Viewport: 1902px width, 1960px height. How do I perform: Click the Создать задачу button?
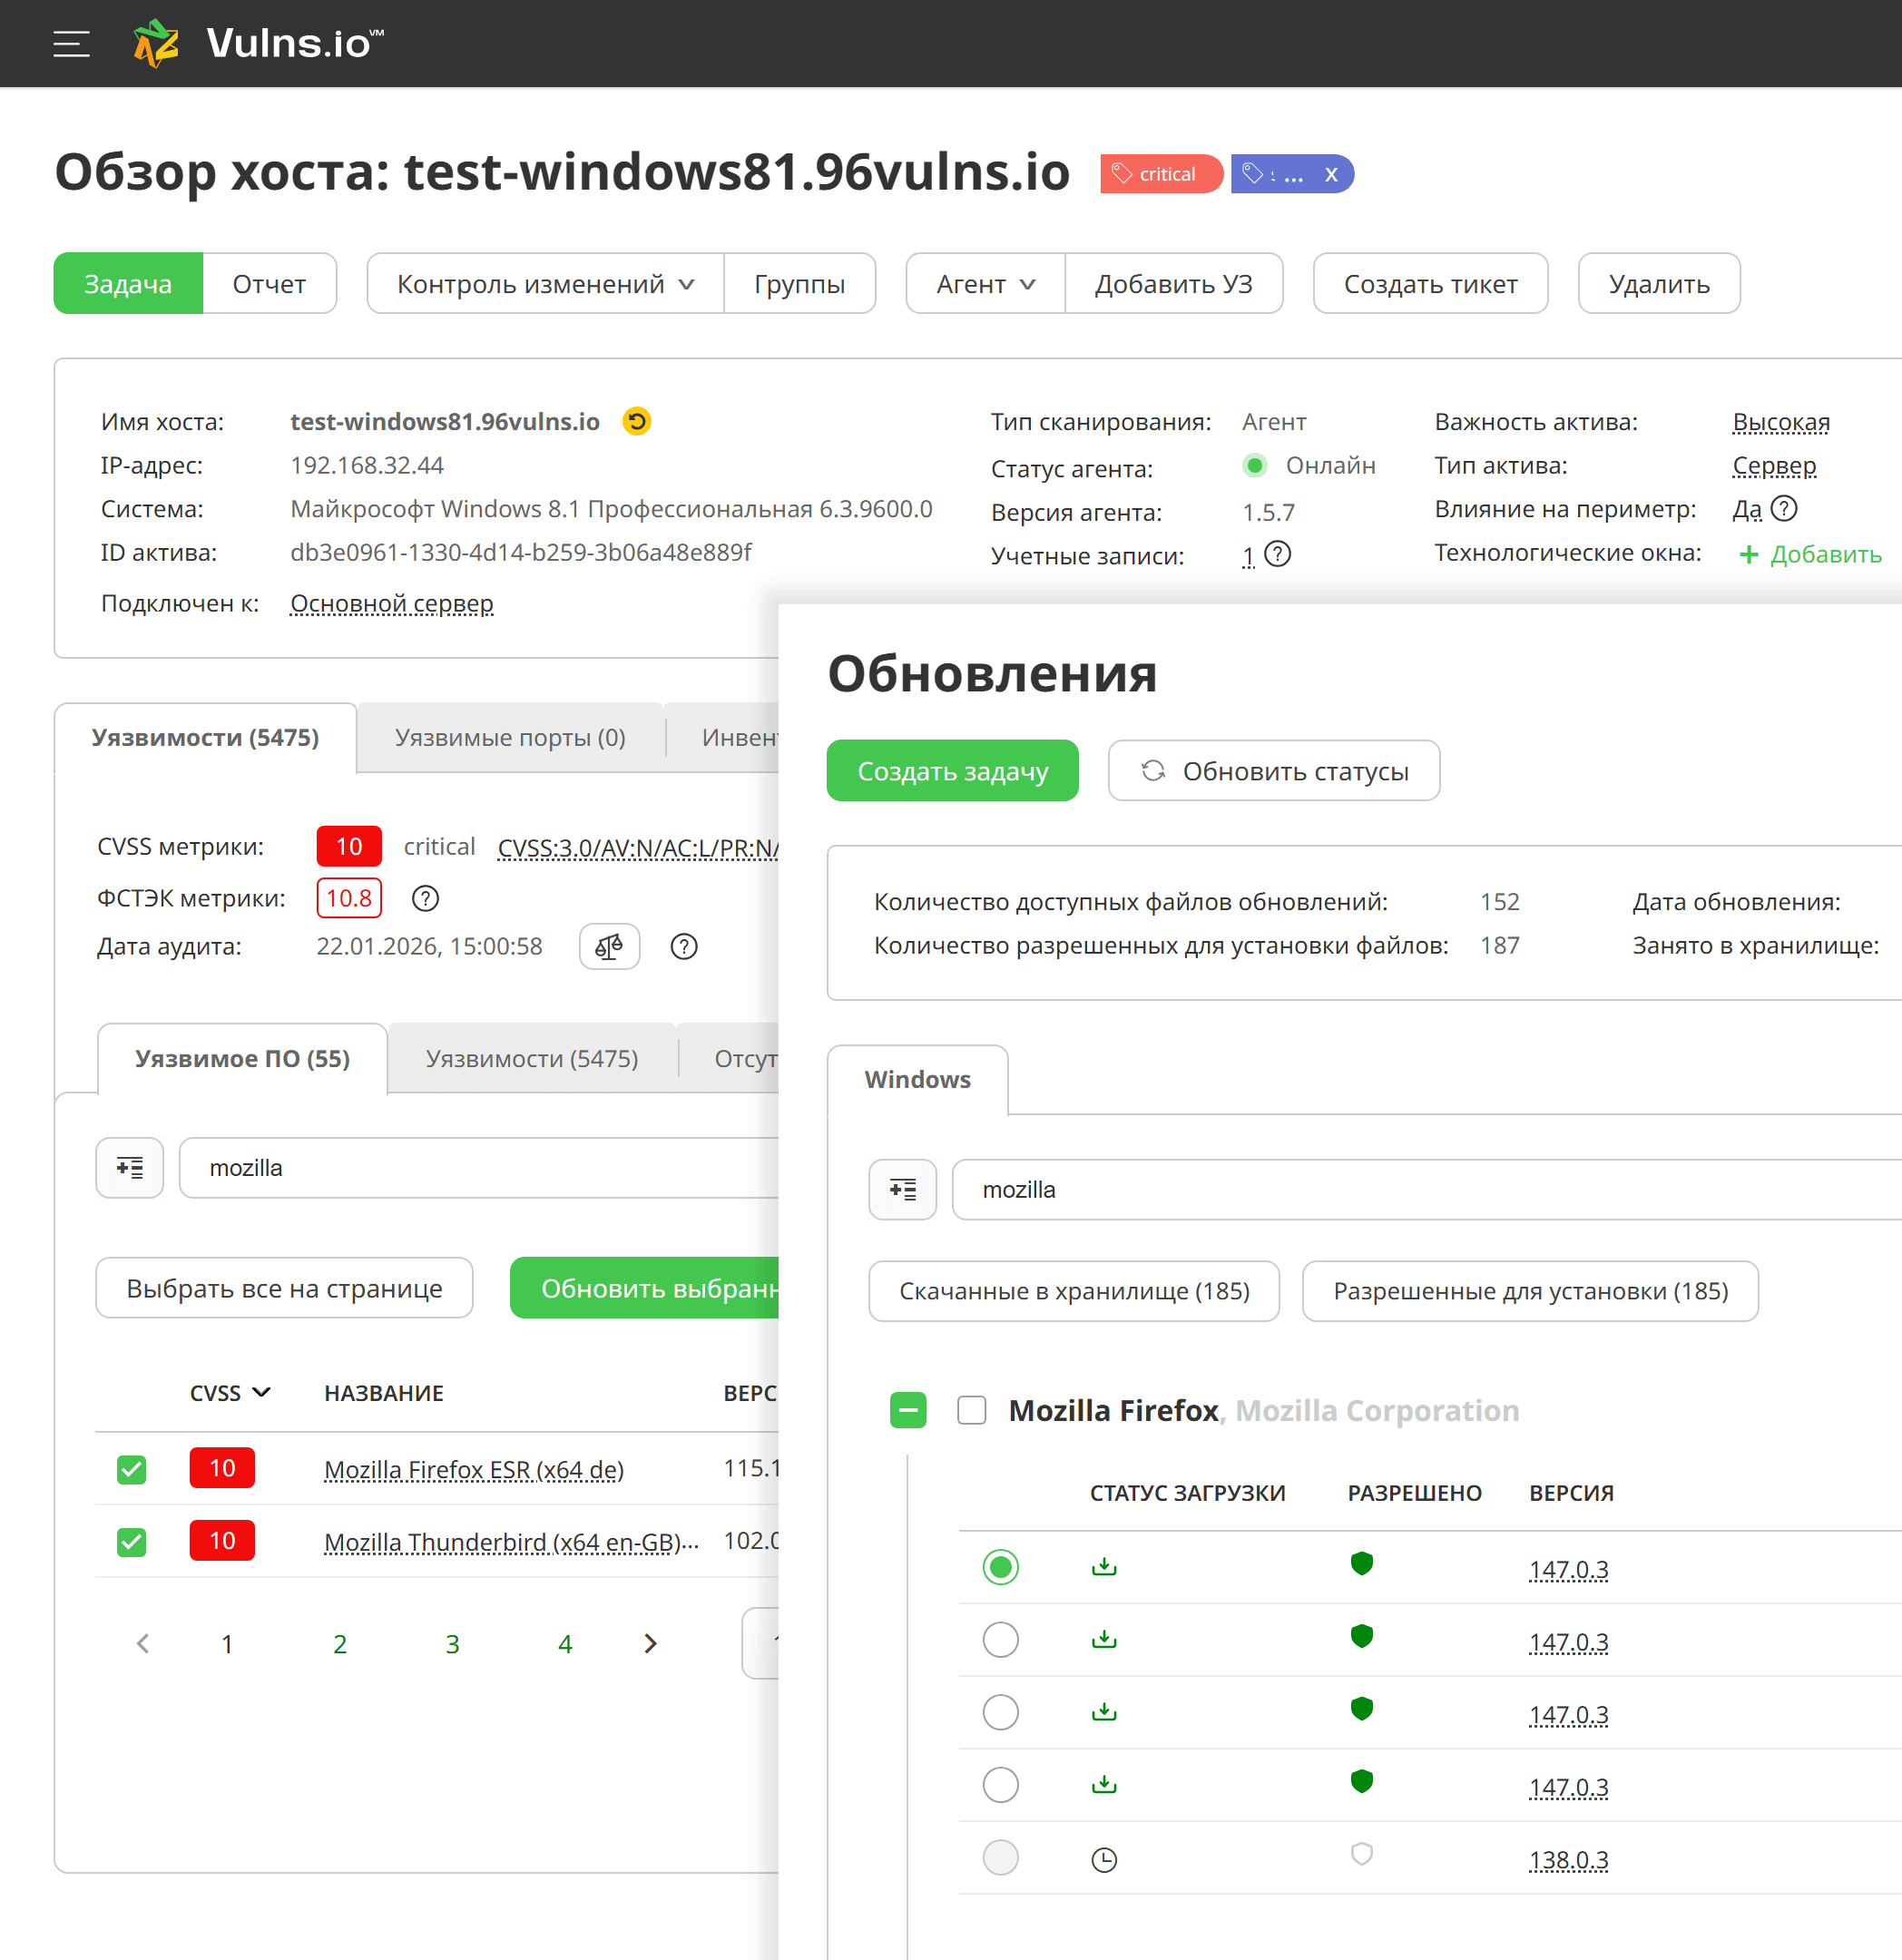(952, 771)
